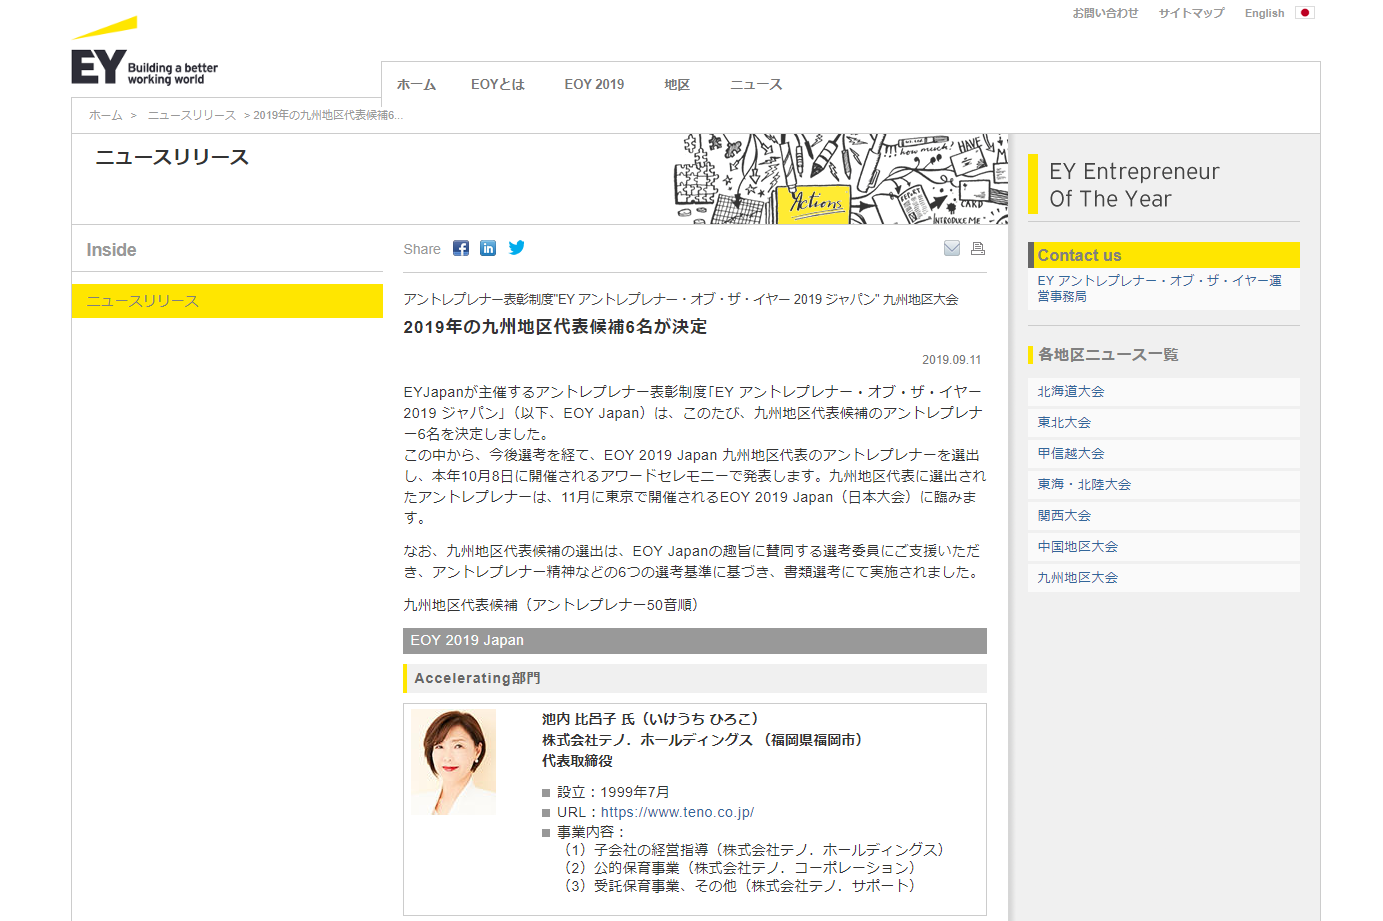Click the Actions doodle banner image
Image resolution: width=1383 pixels, height=921 pixels.
click(840, 179)
